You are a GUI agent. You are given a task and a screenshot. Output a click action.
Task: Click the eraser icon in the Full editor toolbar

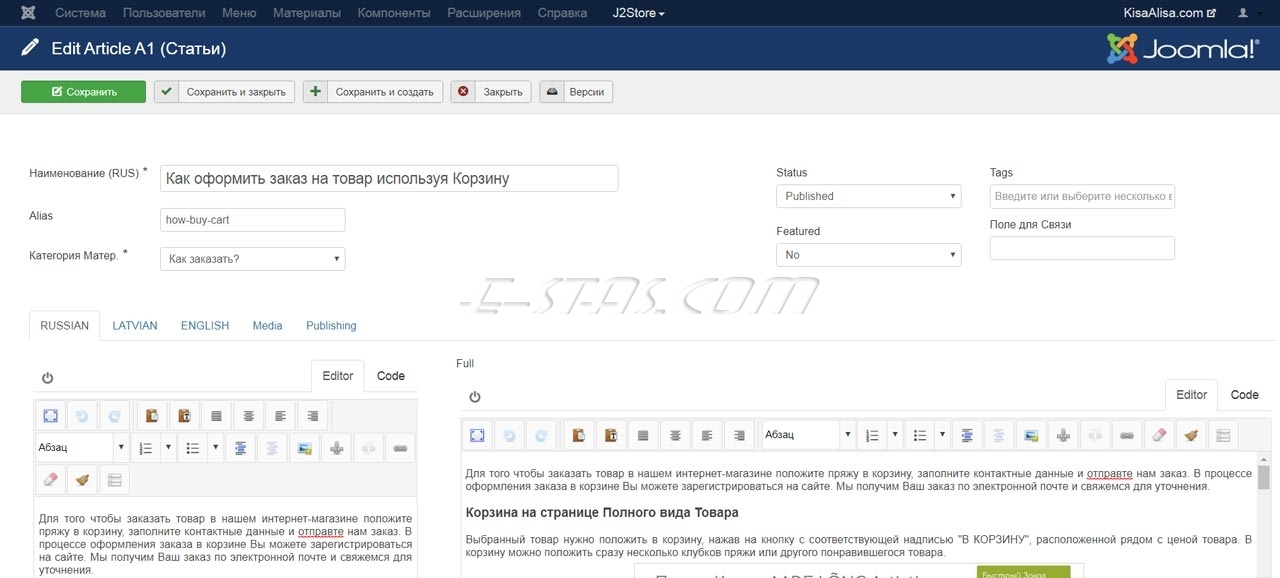1158,435
